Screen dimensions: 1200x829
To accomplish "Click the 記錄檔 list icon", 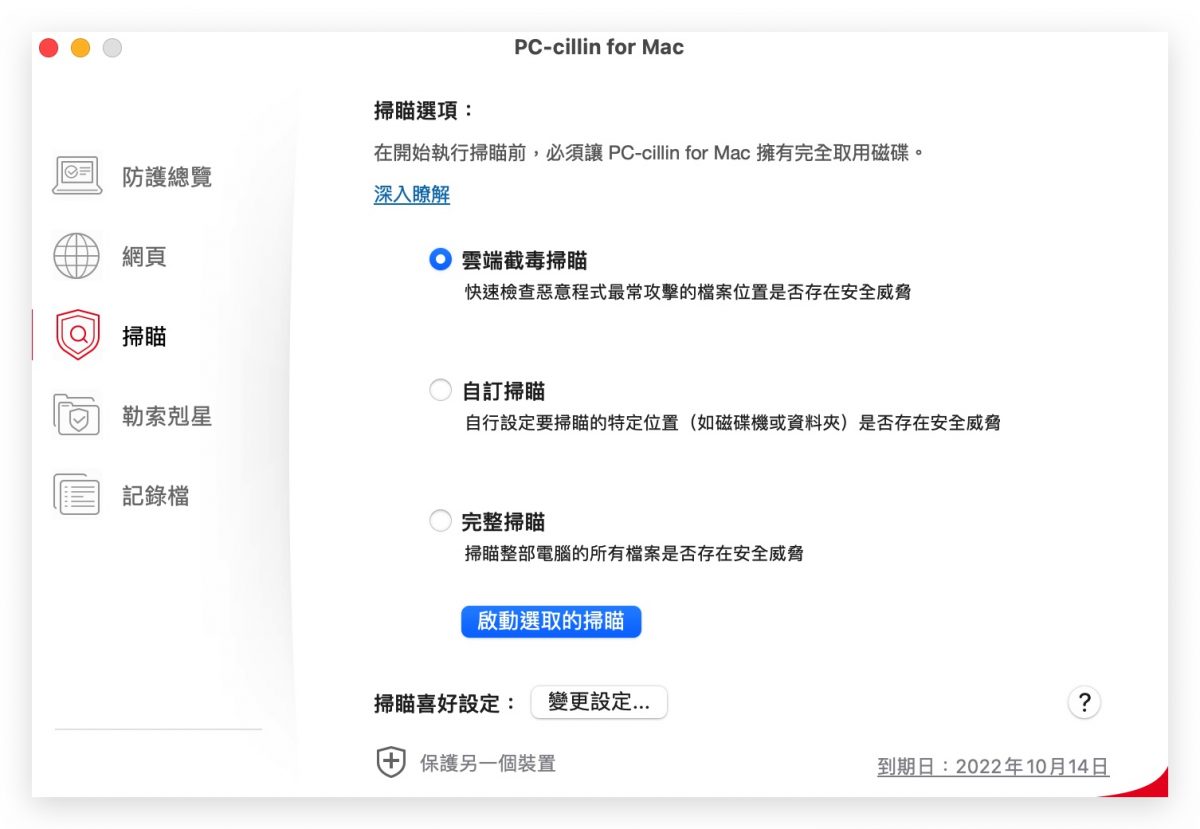I will (77, 494).
